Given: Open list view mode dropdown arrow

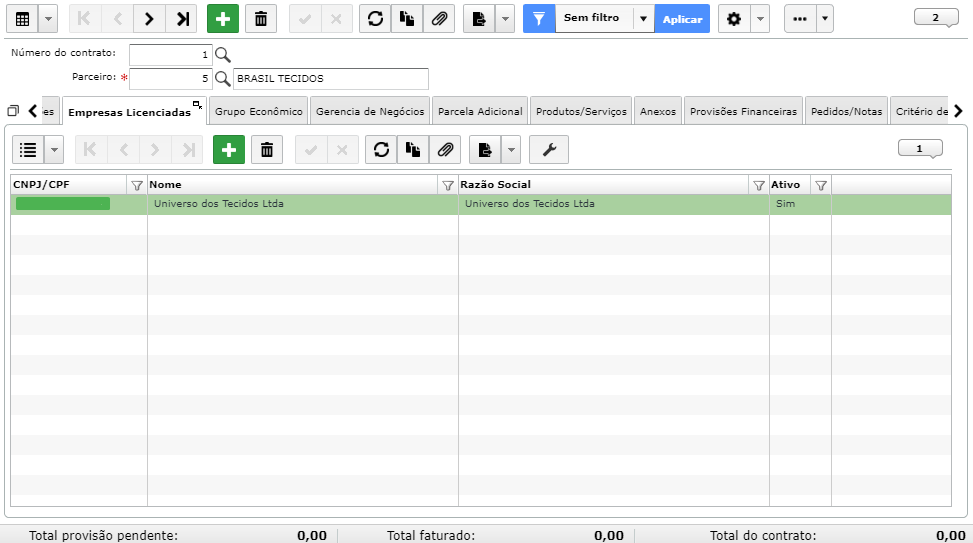Looking at the screenshot, I should coord(54,150).
